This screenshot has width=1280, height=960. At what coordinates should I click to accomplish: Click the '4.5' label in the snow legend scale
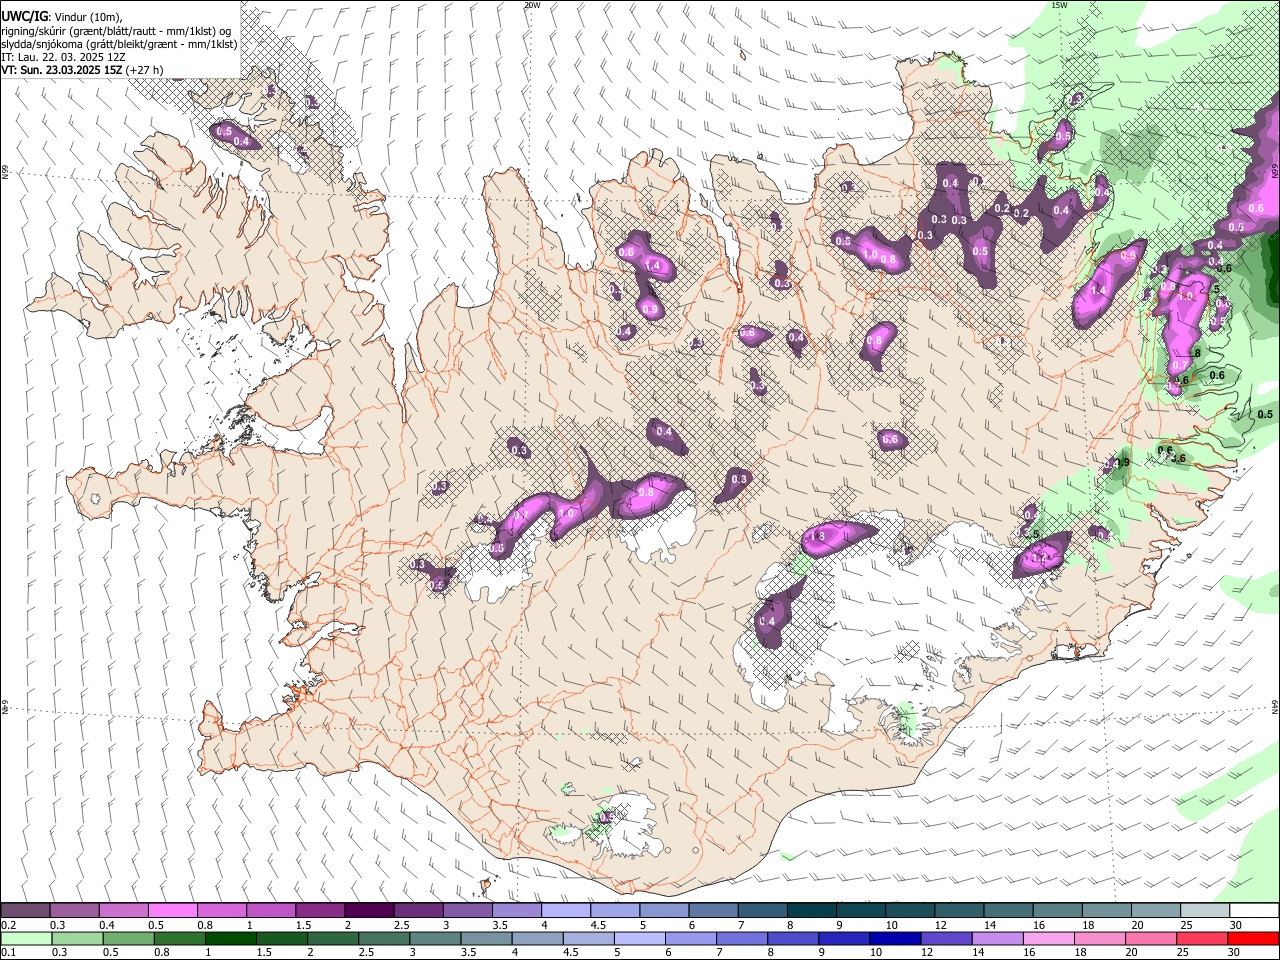598,925
